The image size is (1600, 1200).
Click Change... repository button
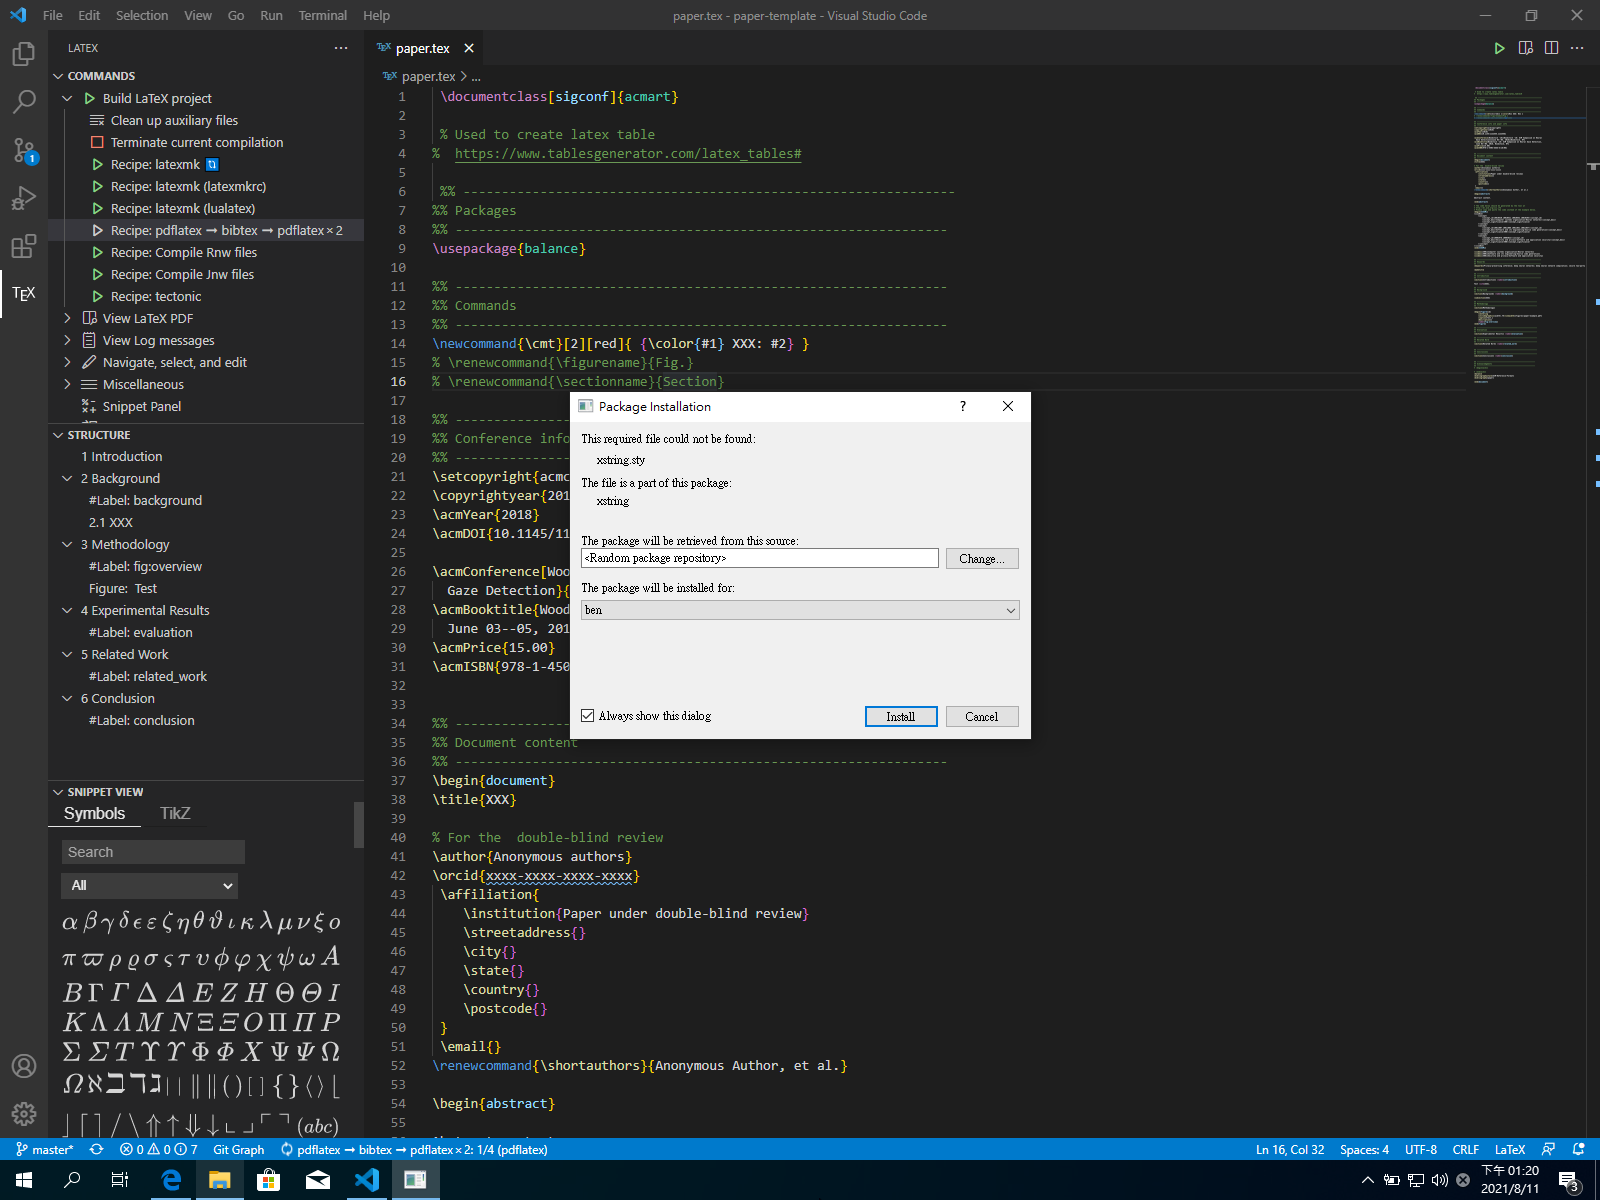[982, 558]
